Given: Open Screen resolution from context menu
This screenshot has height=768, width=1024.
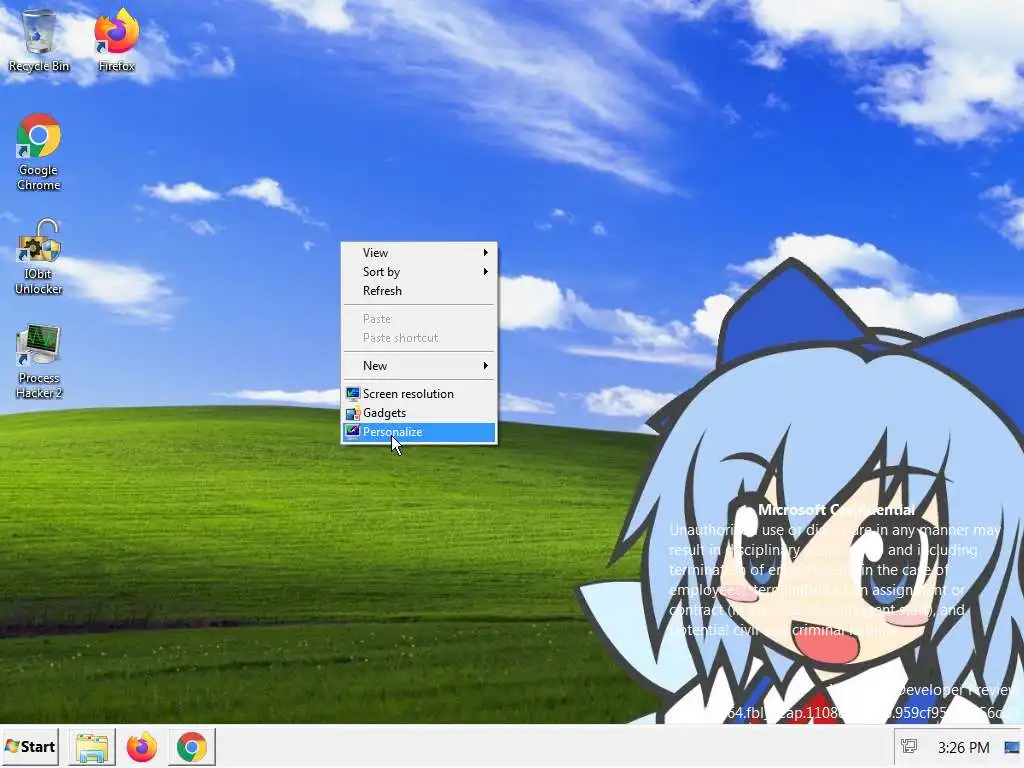Looking at the screenshot, I should point(419,394).
